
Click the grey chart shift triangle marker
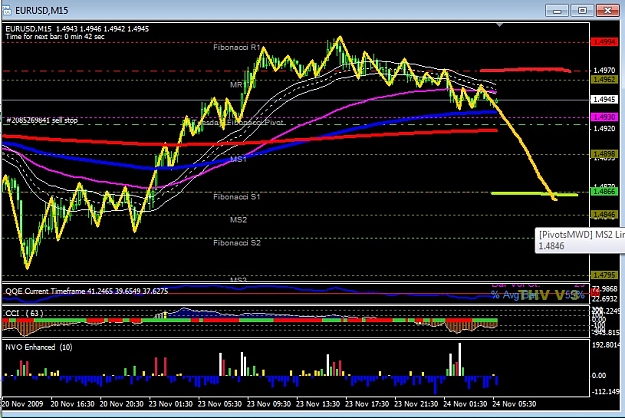coord(499,25)
